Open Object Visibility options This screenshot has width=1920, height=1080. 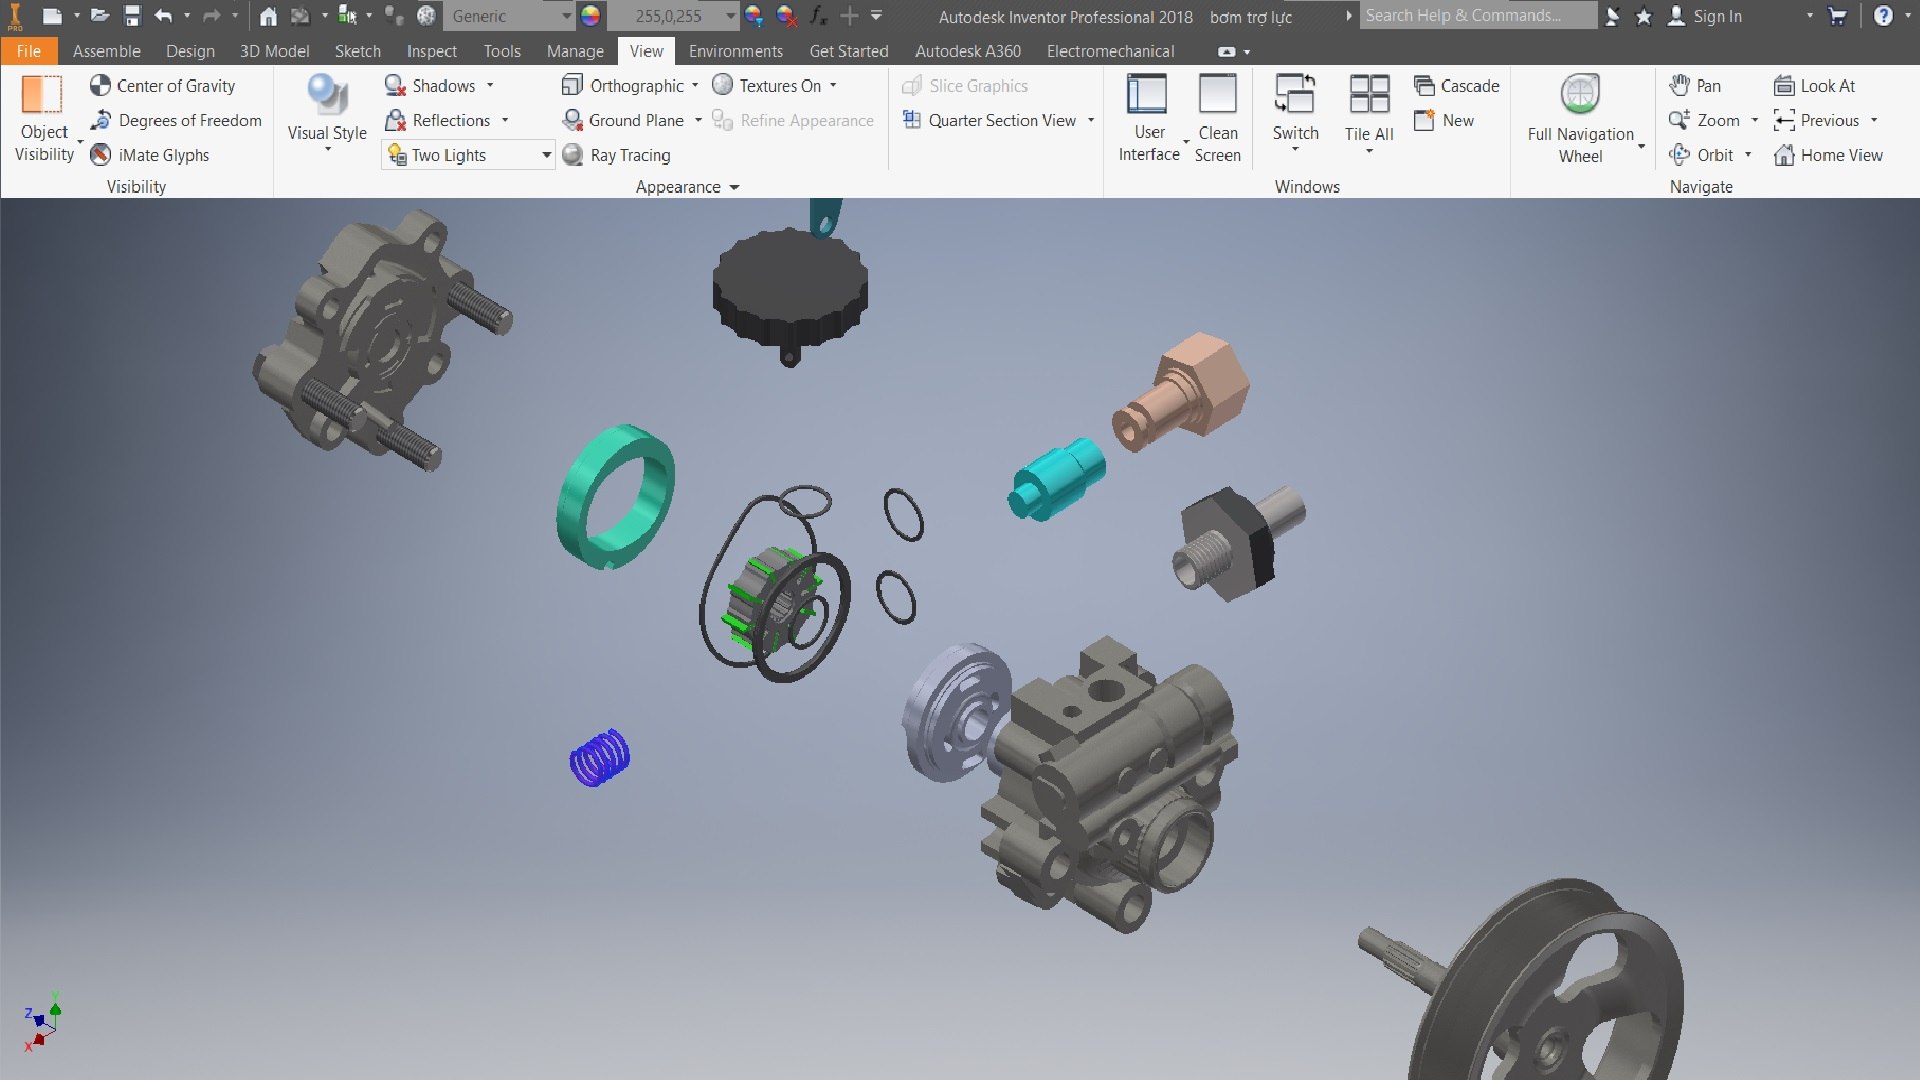coord(44,119)
